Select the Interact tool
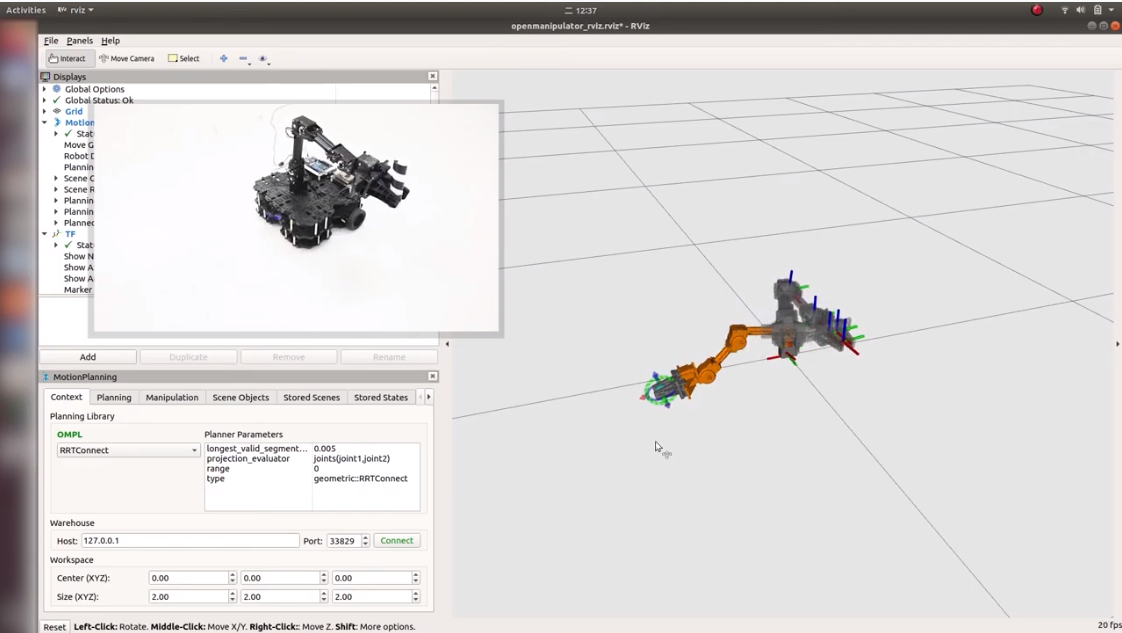Screen dimensions: 1122x633 pos(68,58)
